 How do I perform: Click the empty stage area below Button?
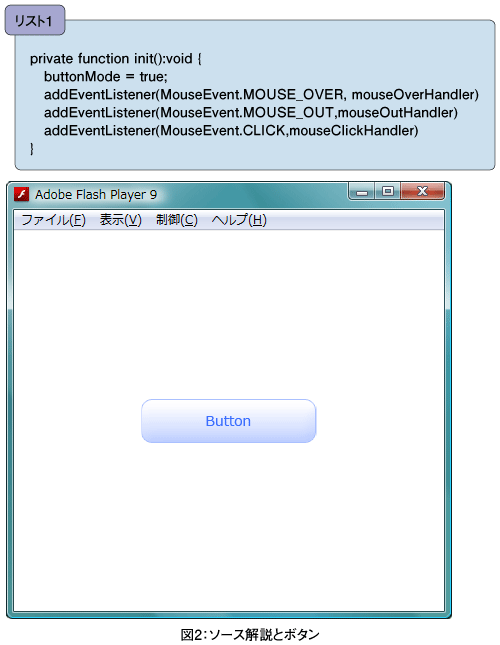click(x=229, y=527)
